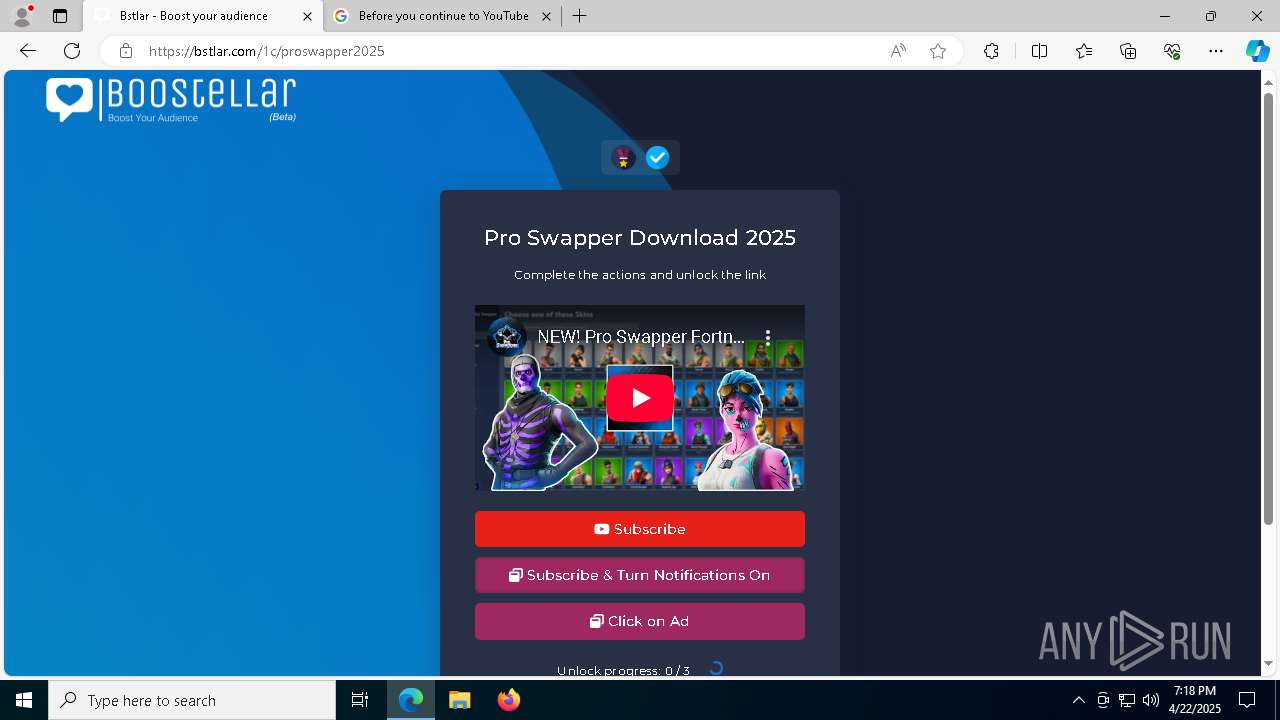
Task: Click the taskbar search box
Action: (x=192, y=700)
